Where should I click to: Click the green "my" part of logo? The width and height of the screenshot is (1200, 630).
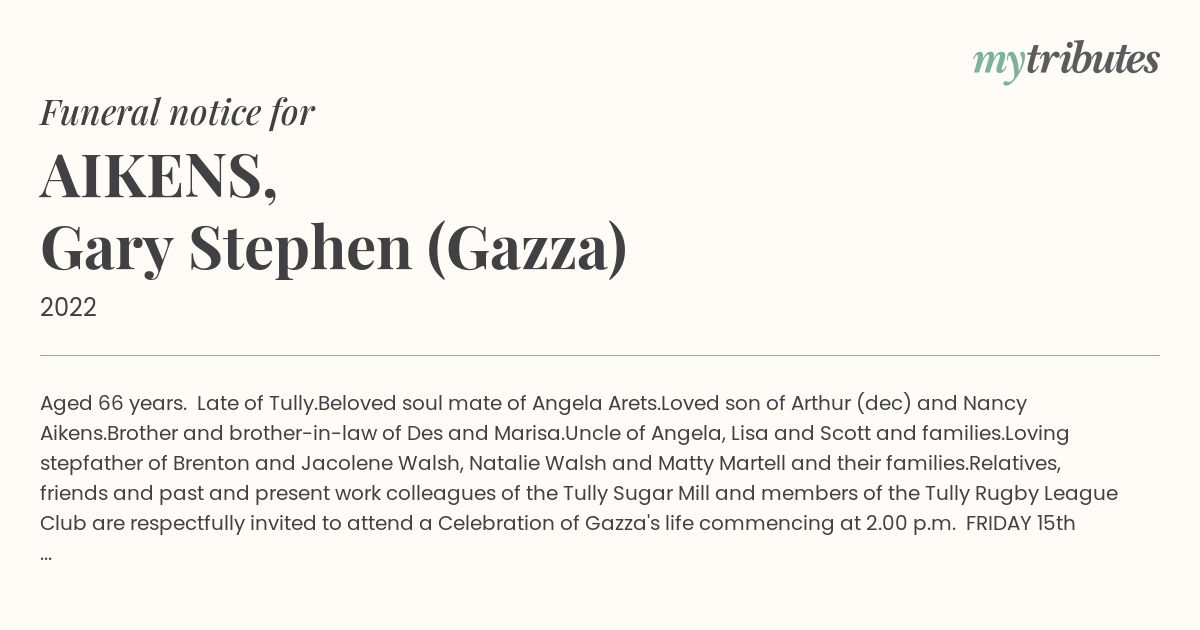(x=999, y=66)
